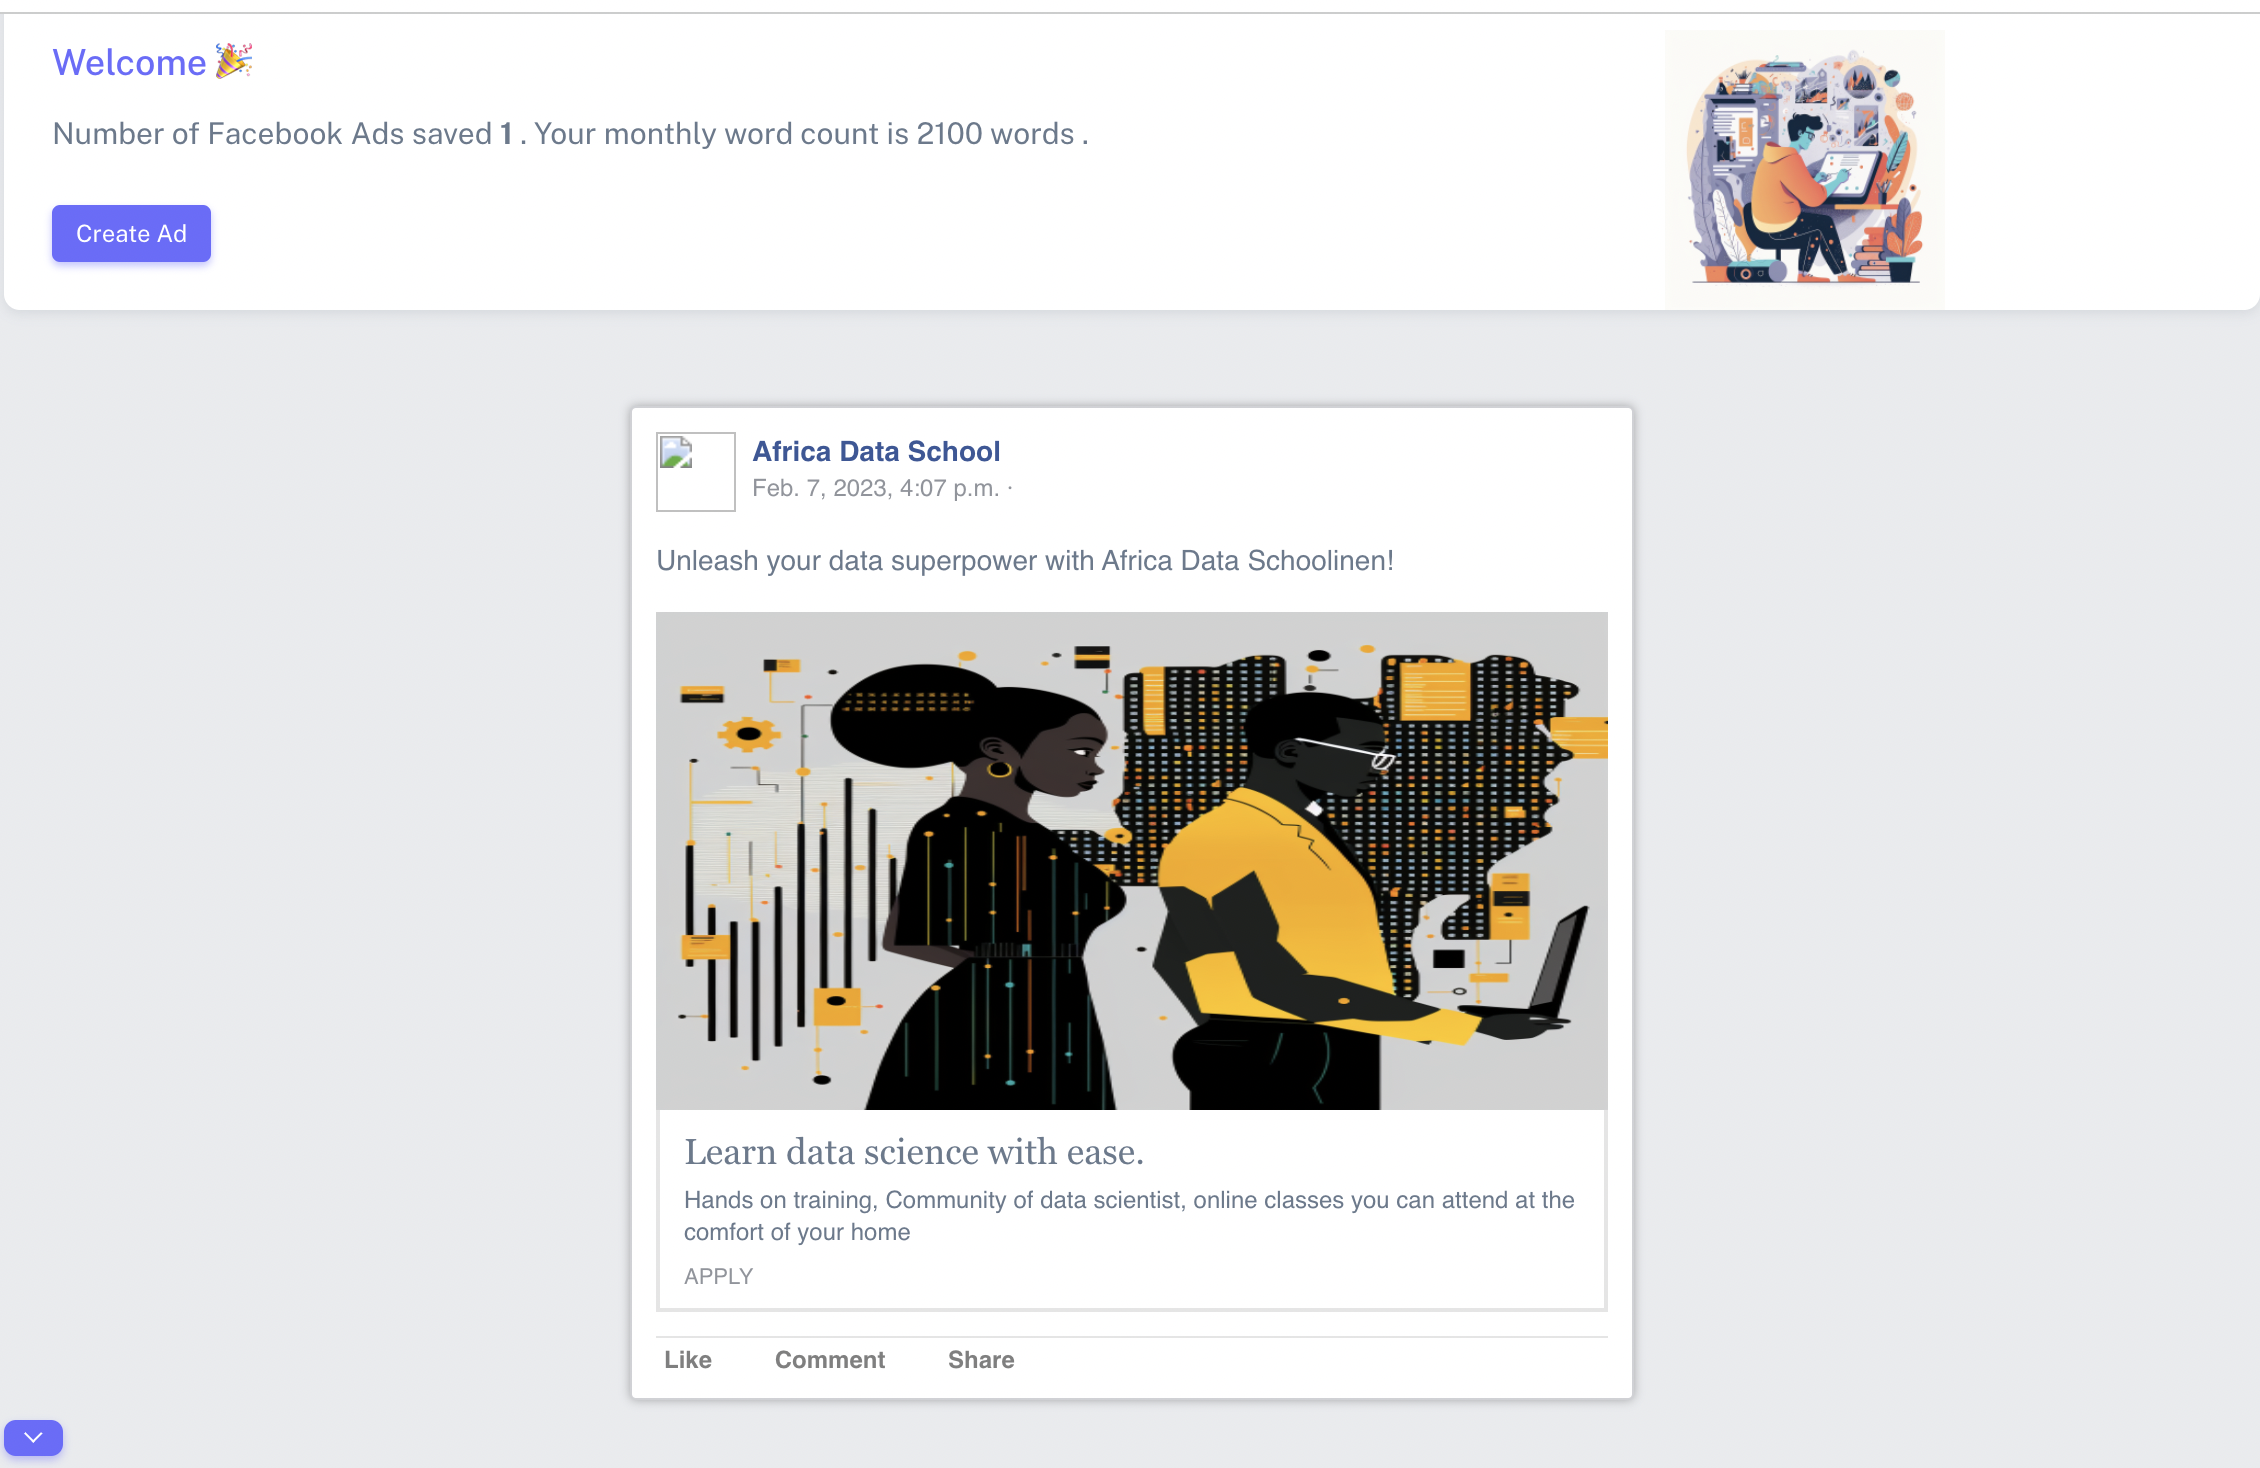2260x1468 pixels.
Task: Click Comment on the ad preview
Action: [830, 1360]
